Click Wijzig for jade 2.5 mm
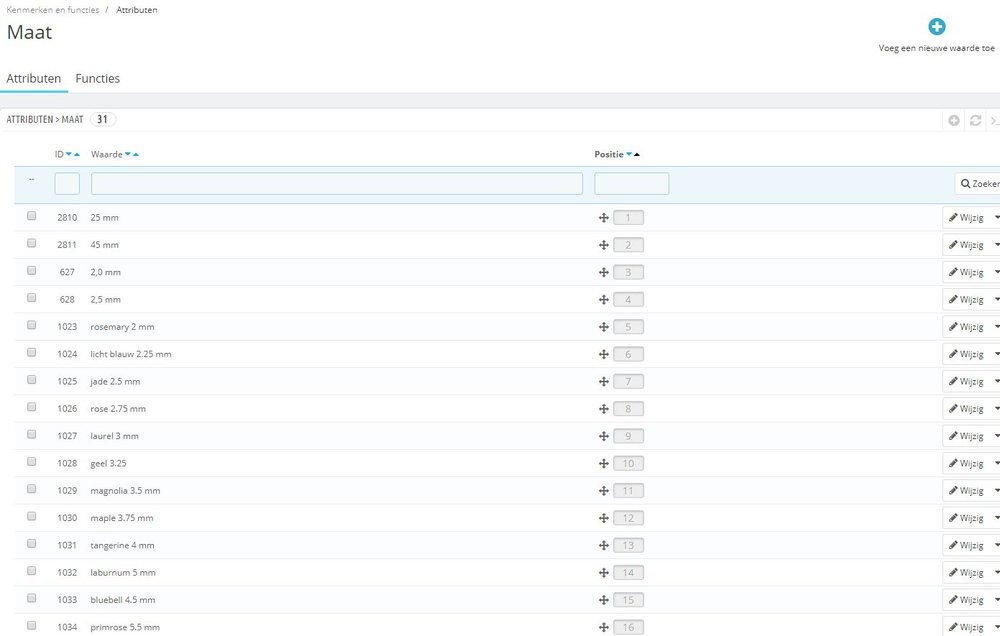The width and height of the screenshot is (1000, 636). click(966, 381)
